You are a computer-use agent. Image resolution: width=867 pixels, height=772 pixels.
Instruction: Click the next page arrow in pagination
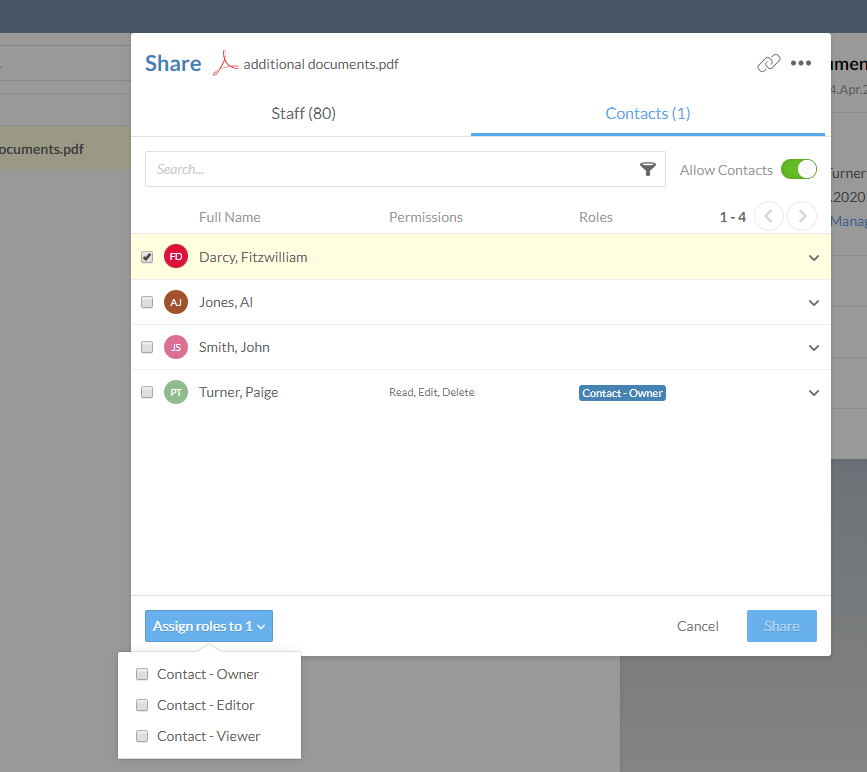coord(802,216)
